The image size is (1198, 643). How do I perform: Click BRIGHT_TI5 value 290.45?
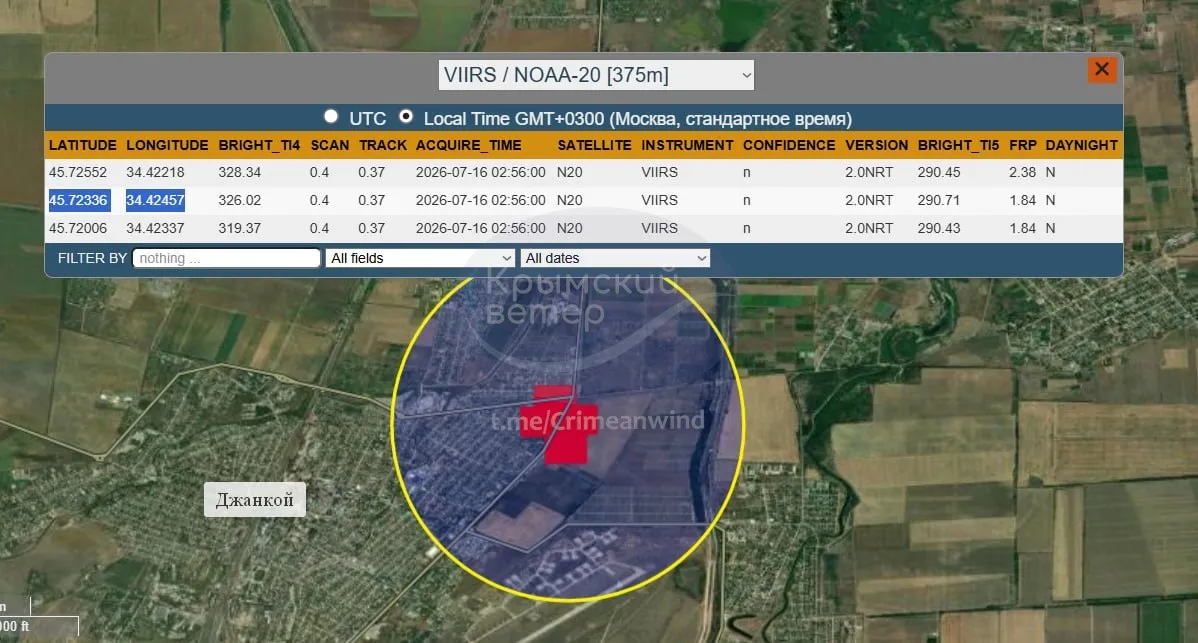[938, 173]
